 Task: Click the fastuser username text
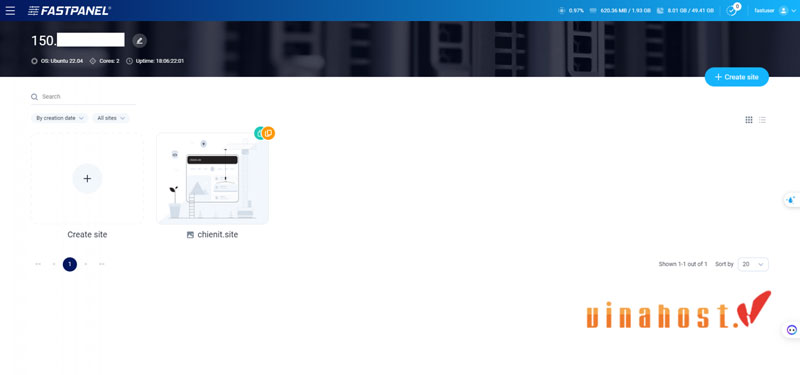pyautogui.click(x=764, y=10)
